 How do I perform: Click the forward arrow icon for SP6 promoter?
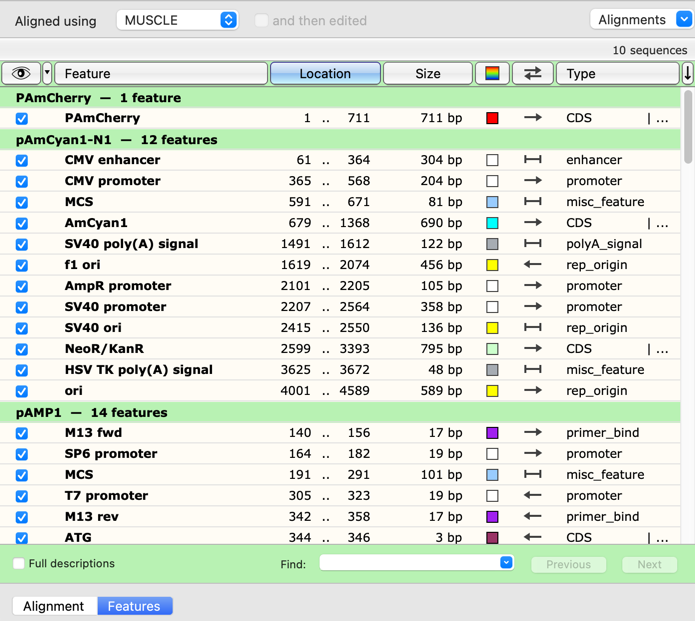coord(532,453)
